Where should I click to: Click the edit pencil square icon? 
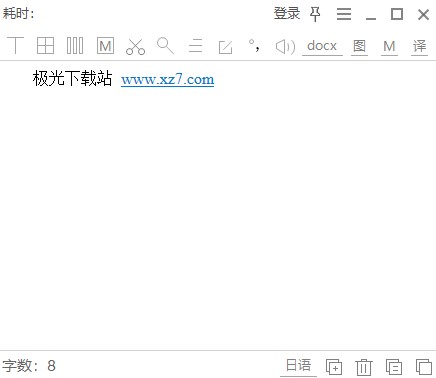[225, 47]
